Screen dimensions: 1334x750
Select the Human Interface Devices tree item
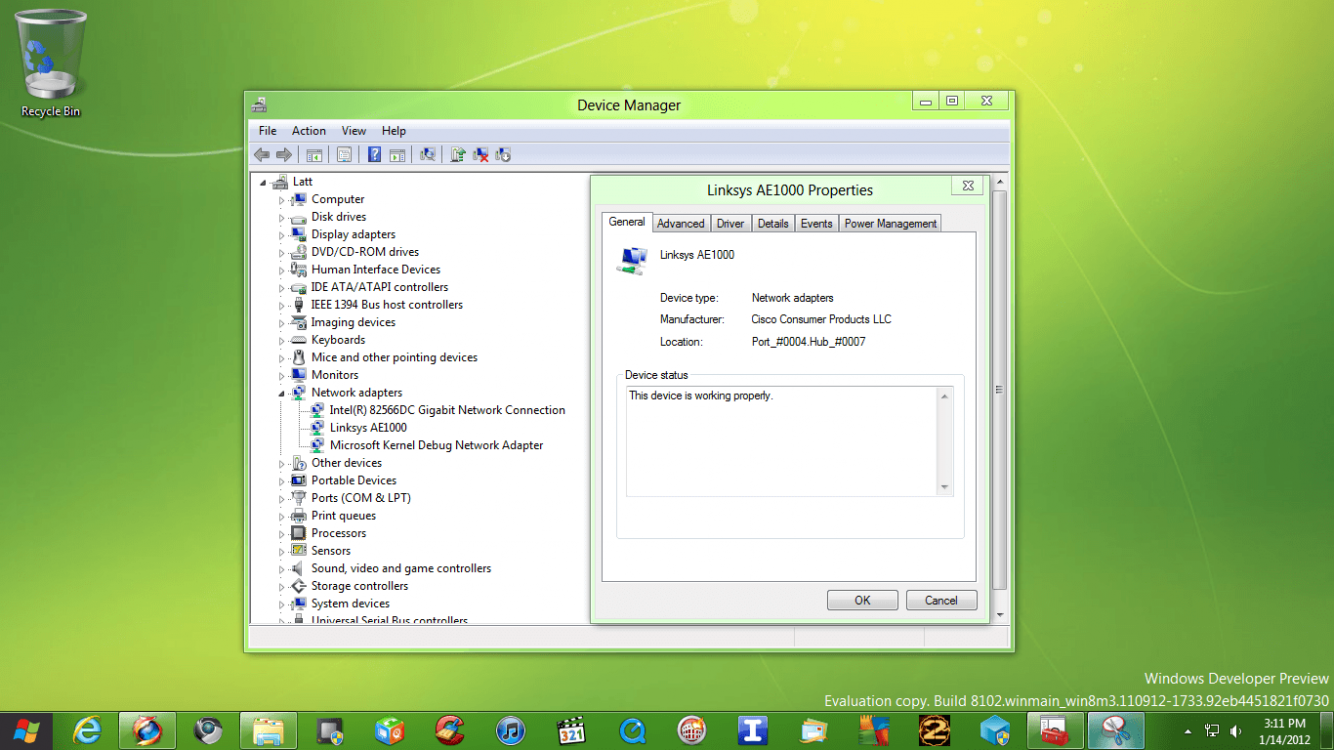[376, 270]
